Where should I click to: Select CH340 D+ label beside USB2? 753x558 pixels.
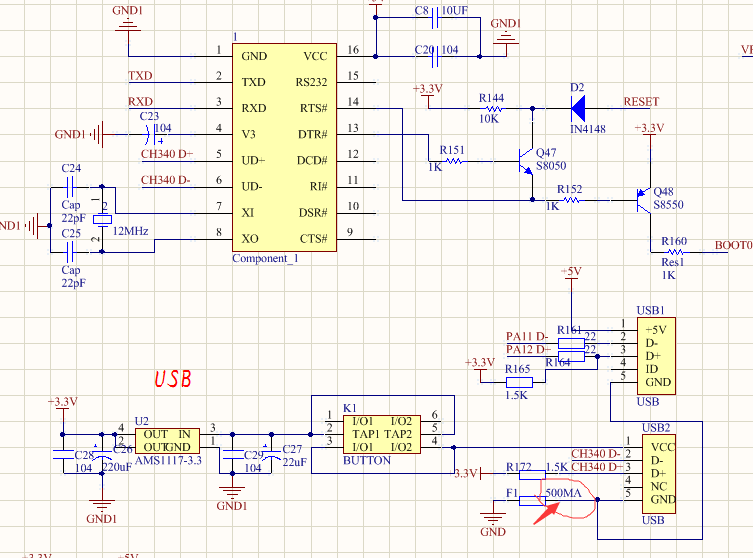point(597,467)
